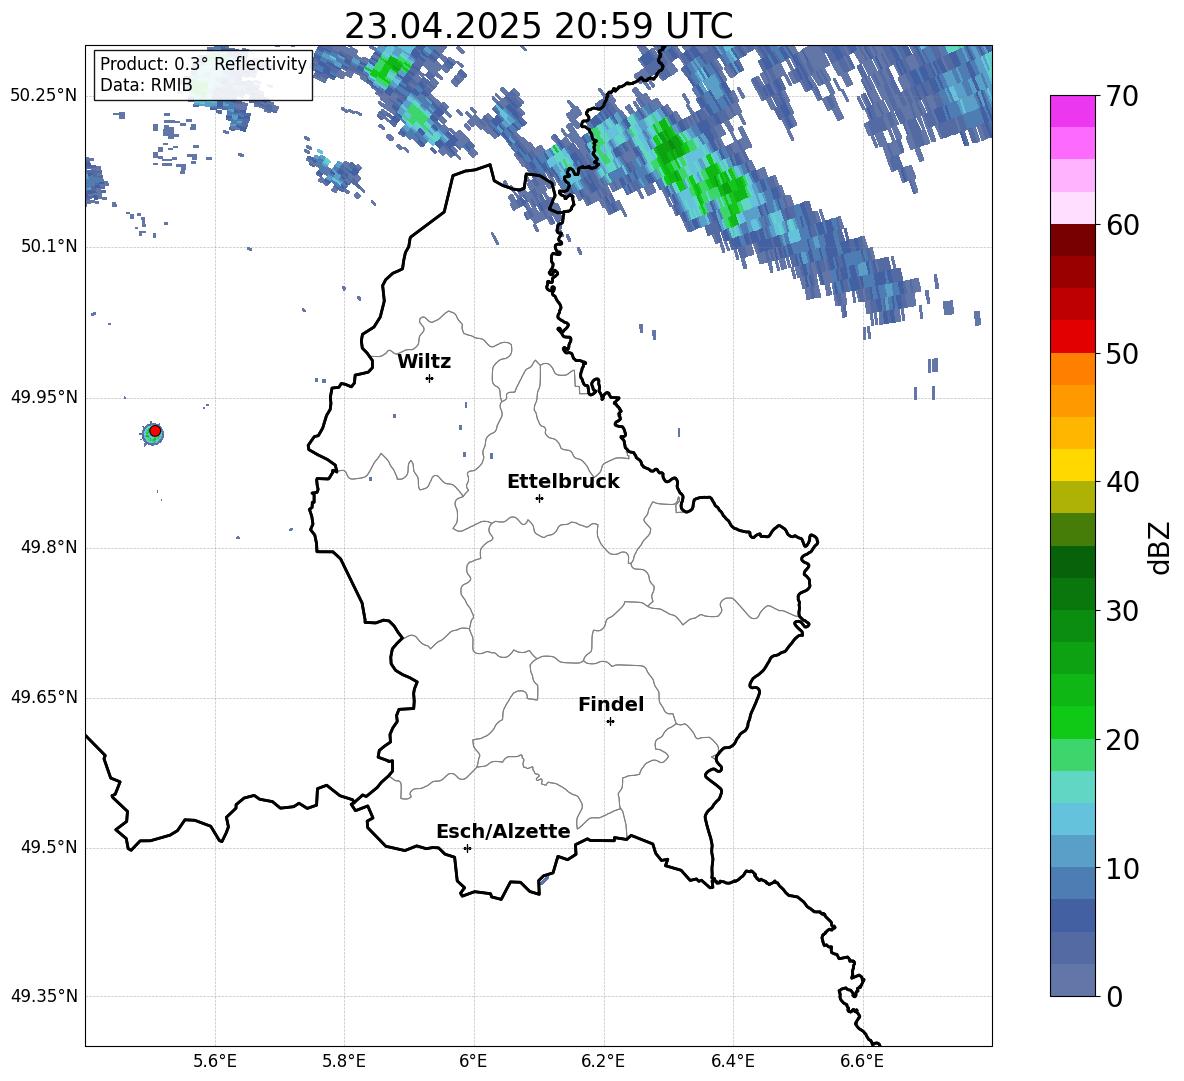Click the colorbar tick label 0
The height and width of the screenshot is (1081, 1184).
tap(1113, 997)
